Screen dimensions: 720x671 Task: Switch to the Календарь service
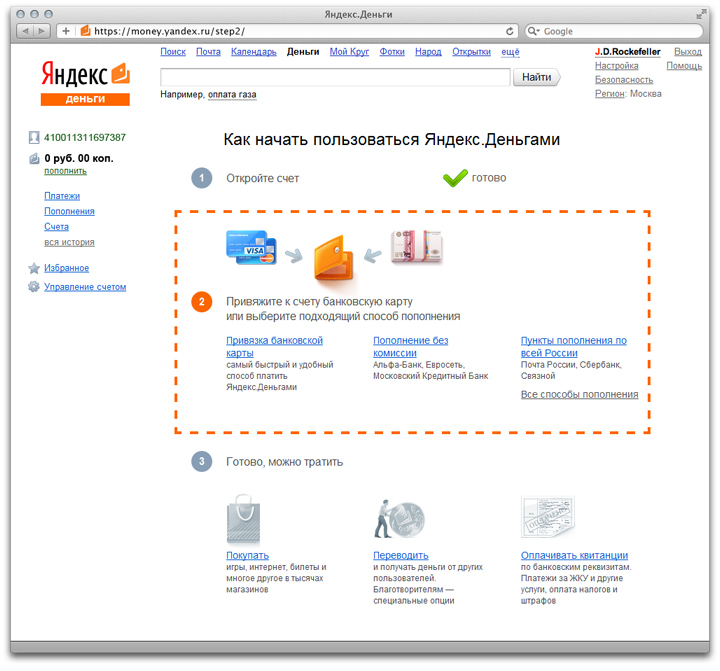(x=253, y=51)
